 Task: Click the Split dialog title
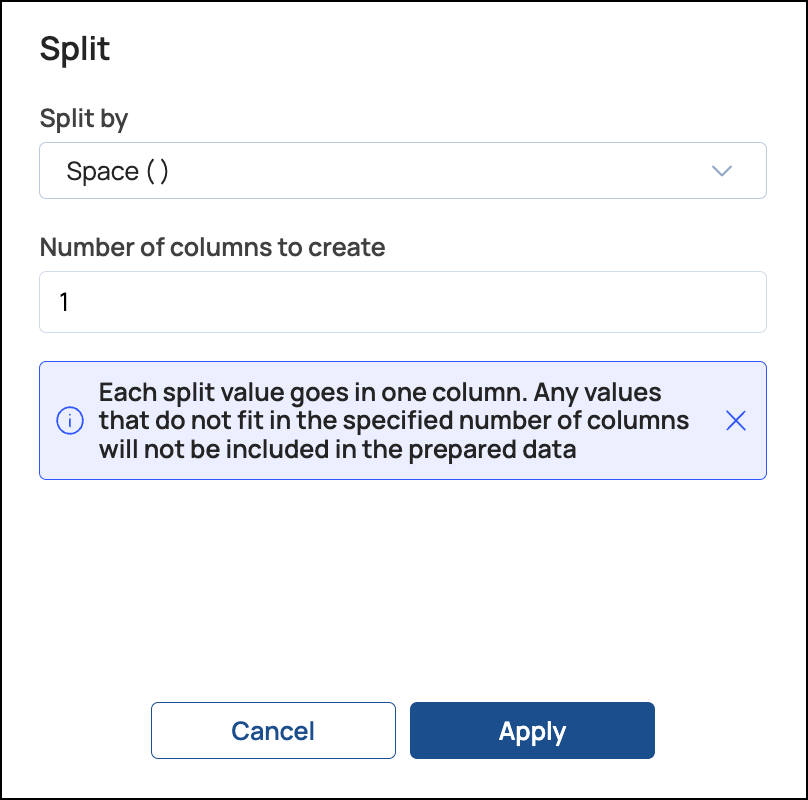click(x=74, y=48)
